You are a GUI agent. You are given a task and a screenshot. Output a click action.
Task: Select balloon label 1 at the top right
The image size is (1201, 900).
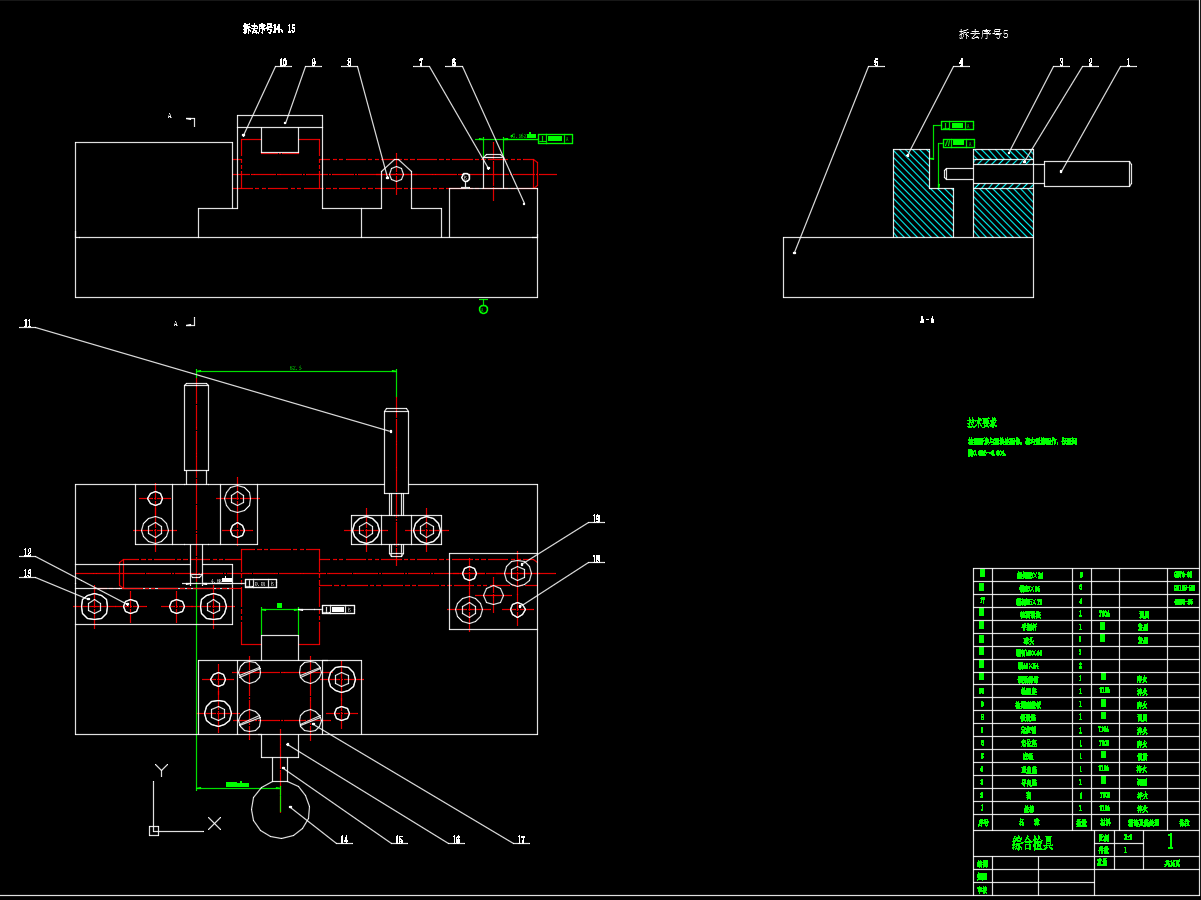pos(1128,62)
